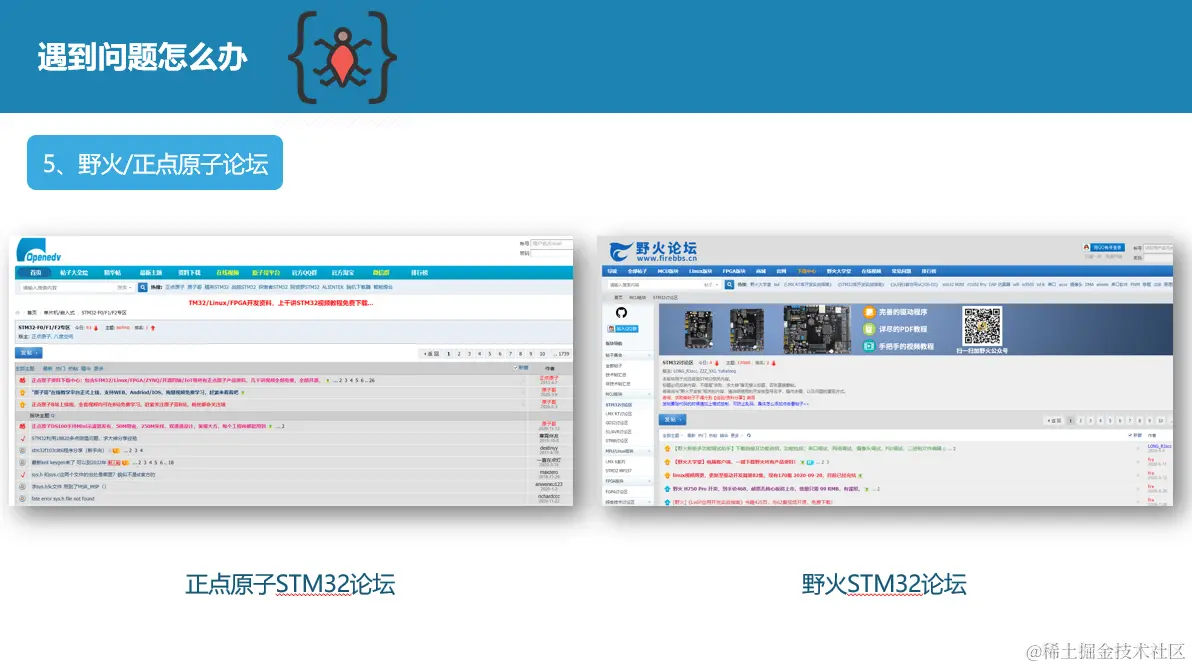Viewport: 1192px width, 668px height.
Task: Open the GitHub icon in 野火 sidebar
Action: pyautogui.click(x=621, y=312)
